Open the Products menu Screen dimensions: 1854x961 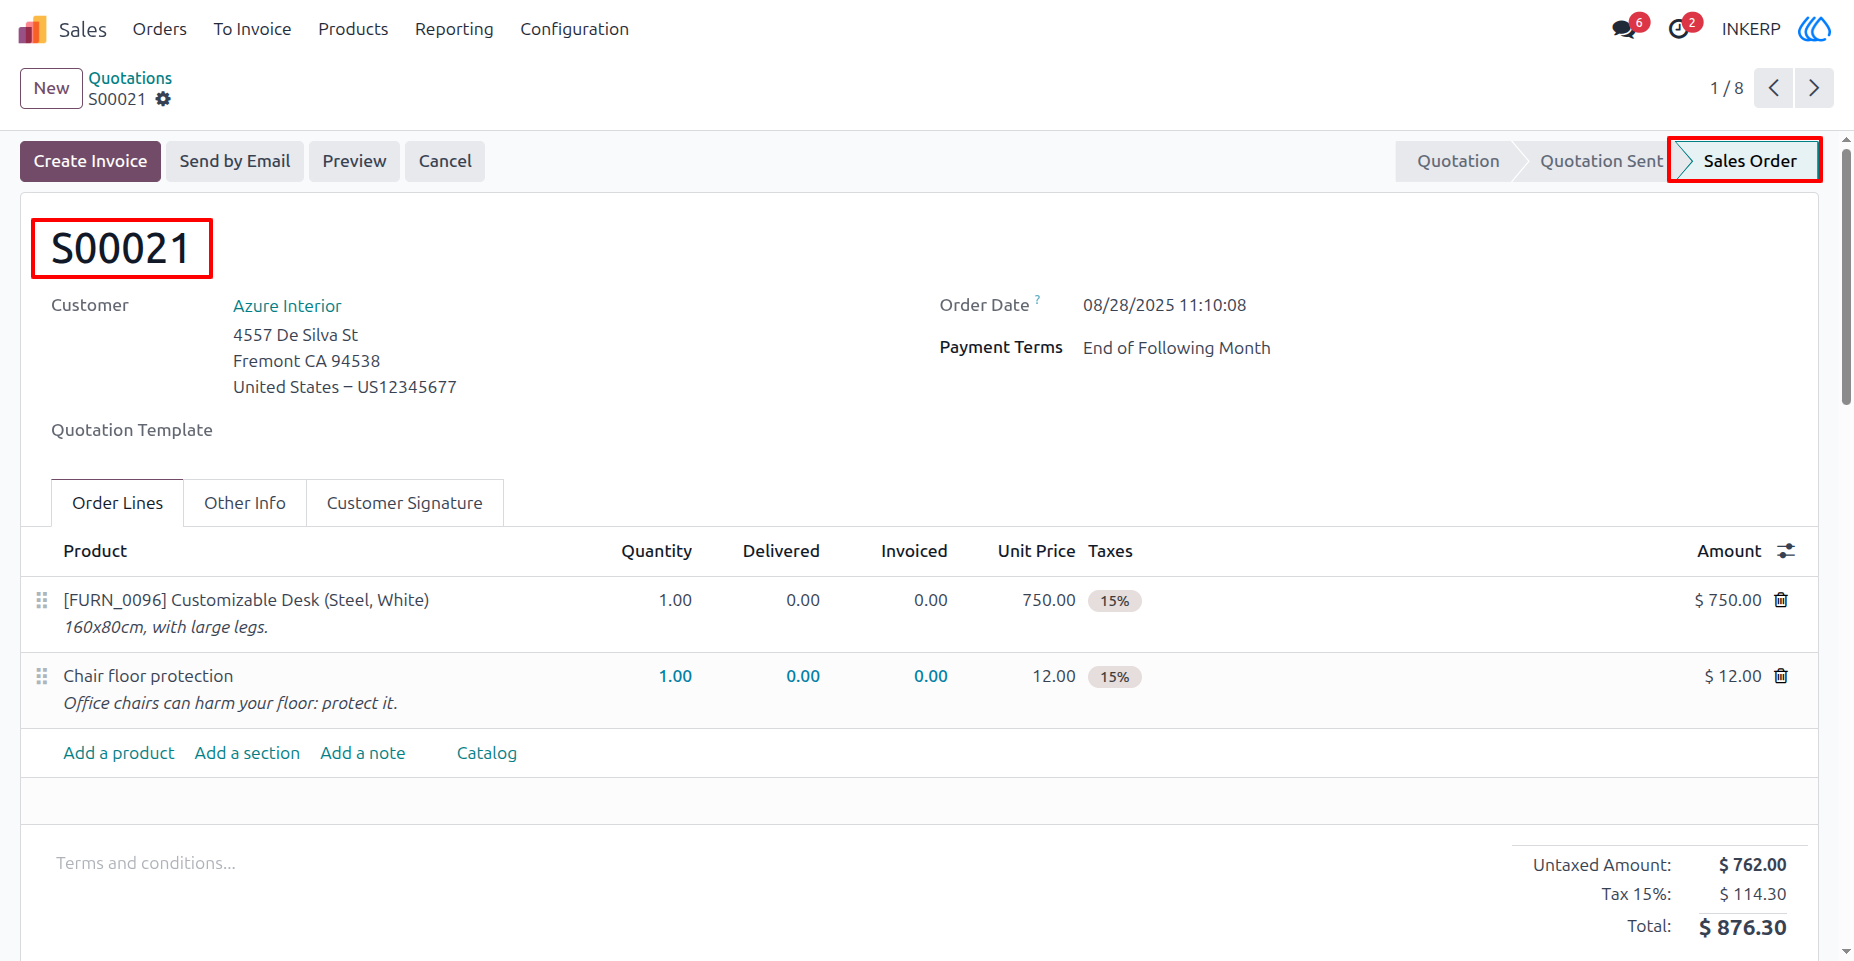click(353, 29)
